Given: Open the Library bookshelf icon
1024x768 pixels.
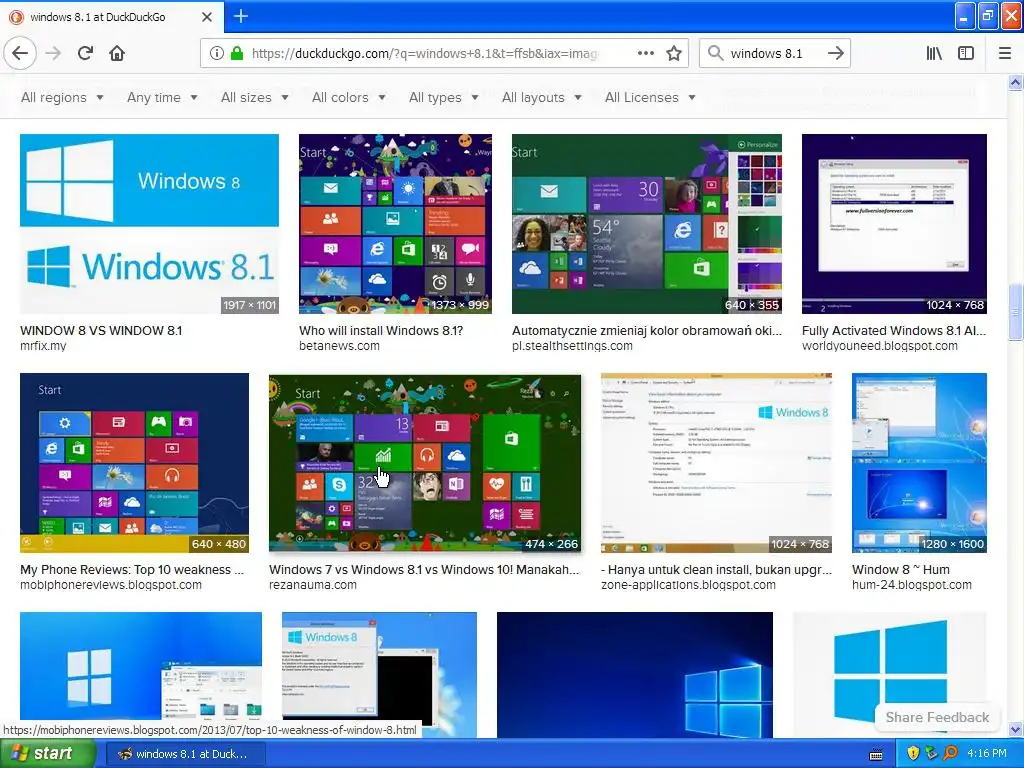Looking at the screenshot, I should [x=934, y=54].
